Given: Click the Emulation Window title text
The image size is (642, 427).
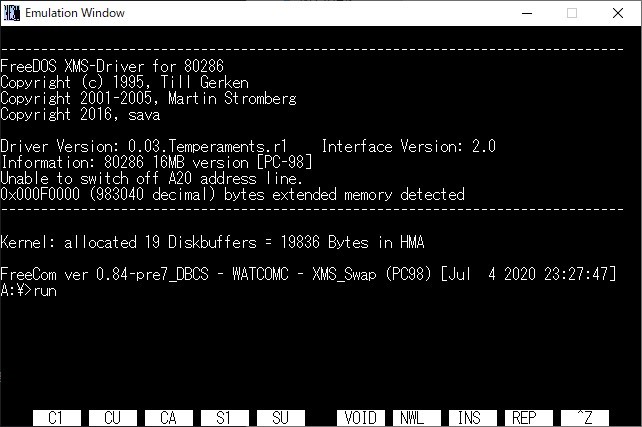Looking at the screenshot, I should 76,13.
